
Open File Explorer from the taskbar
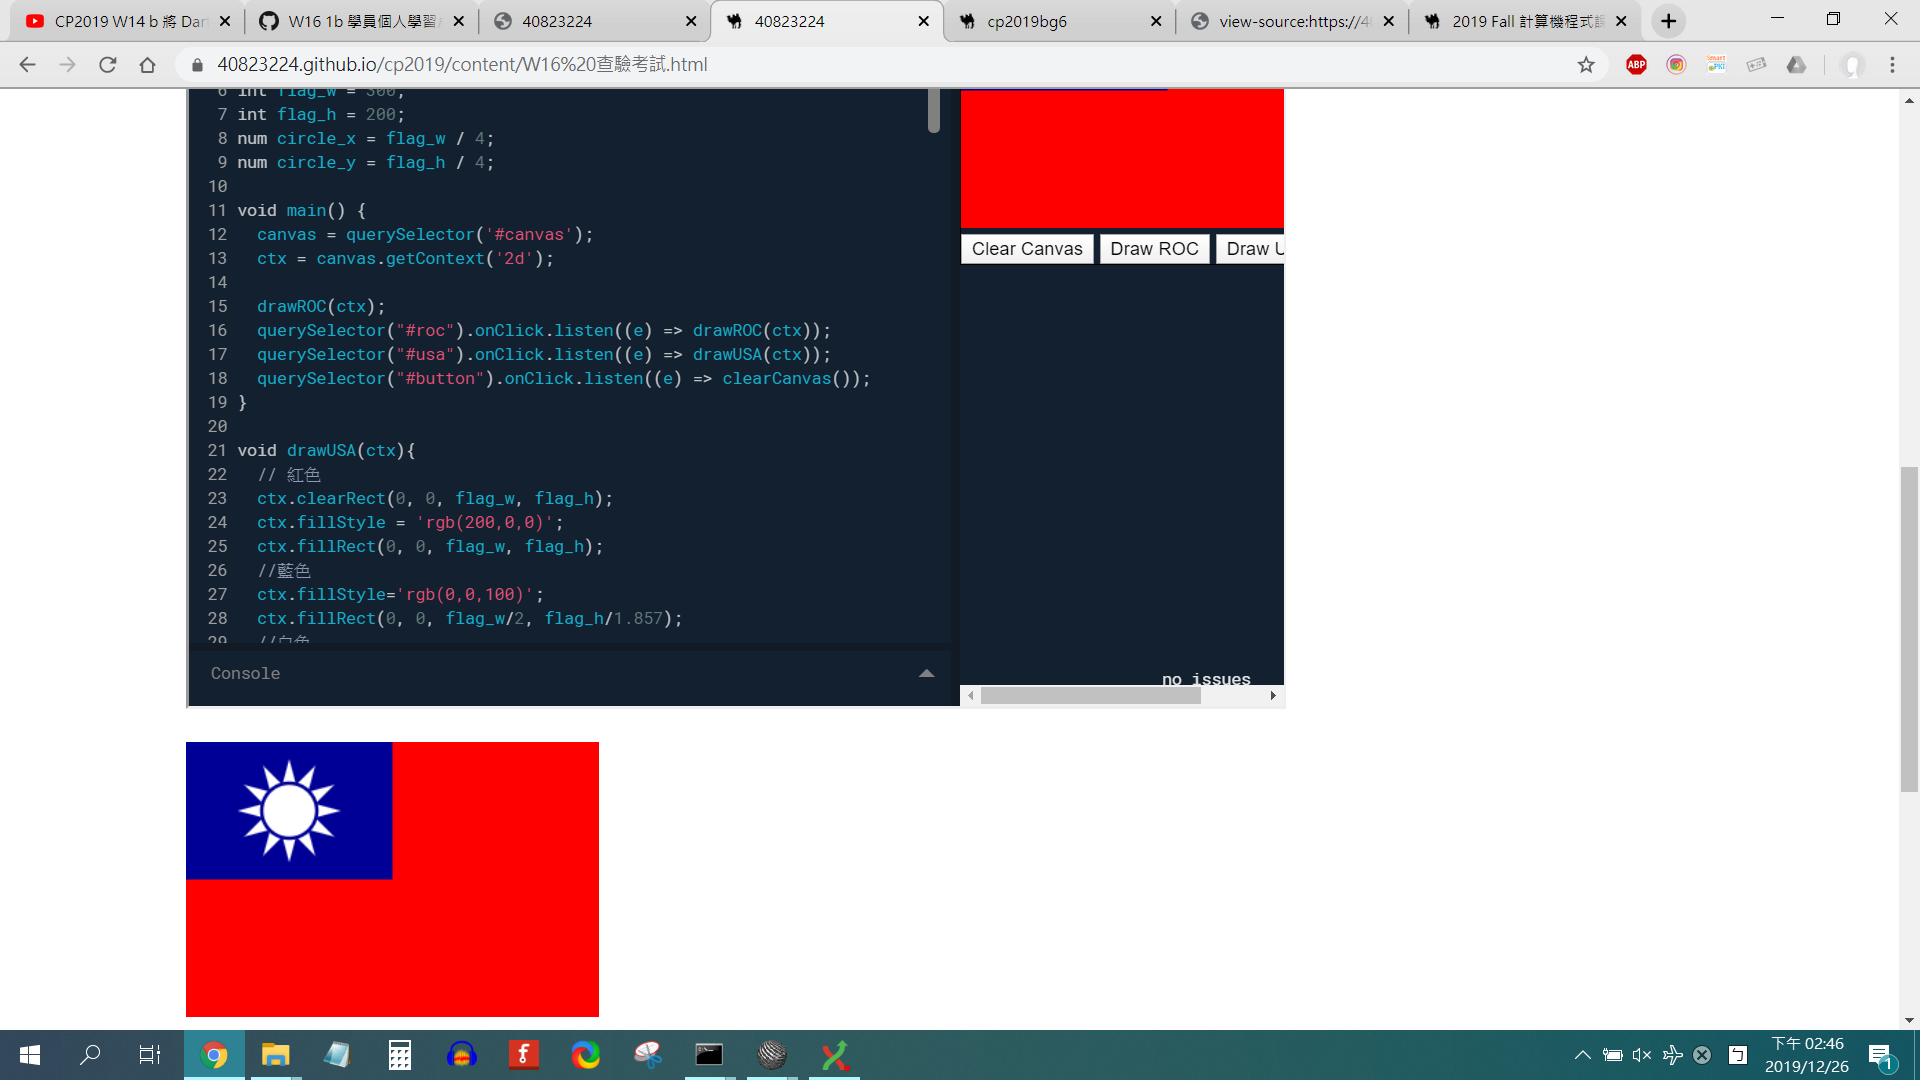(275, 1055)
